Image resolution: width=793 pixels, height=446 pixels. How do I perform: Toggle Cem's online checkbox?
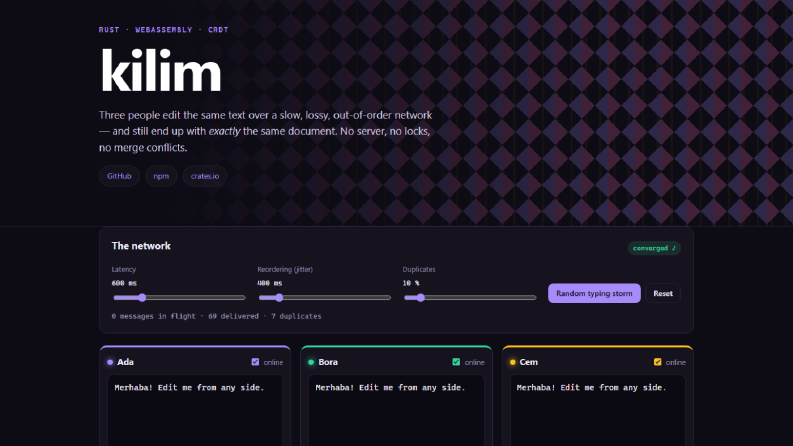tap(657, 362)
